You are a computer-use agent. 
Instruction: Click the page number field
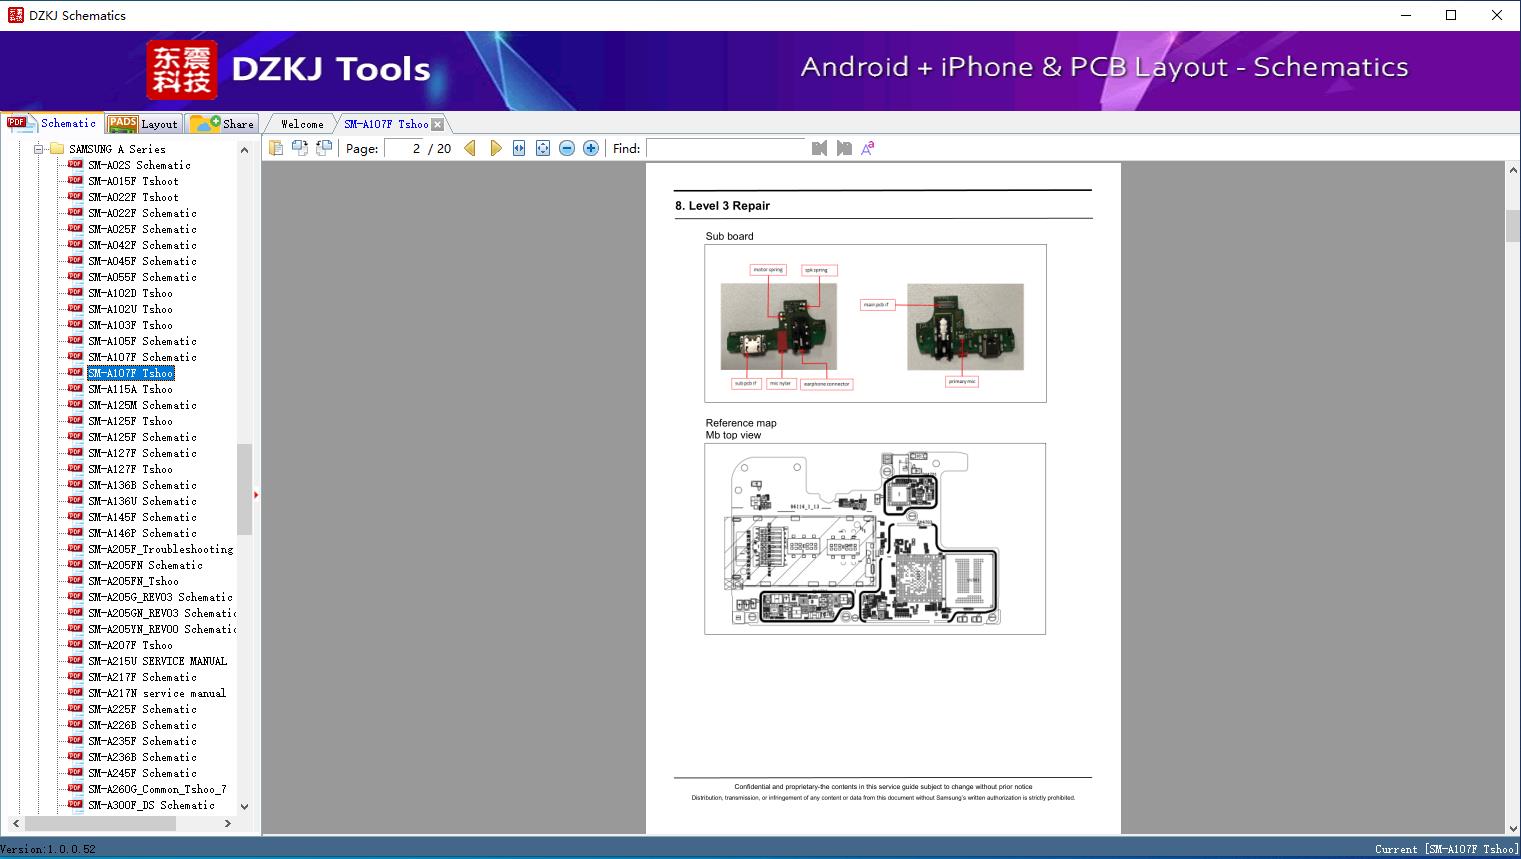[x=404, y=148]
